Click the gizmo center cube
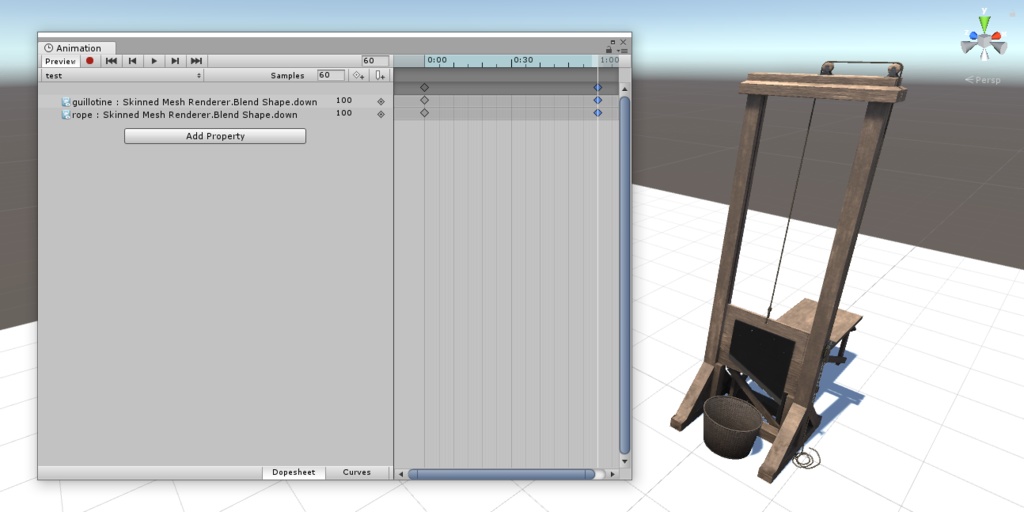The image size is (1024, 512). [x=984, y=42]
